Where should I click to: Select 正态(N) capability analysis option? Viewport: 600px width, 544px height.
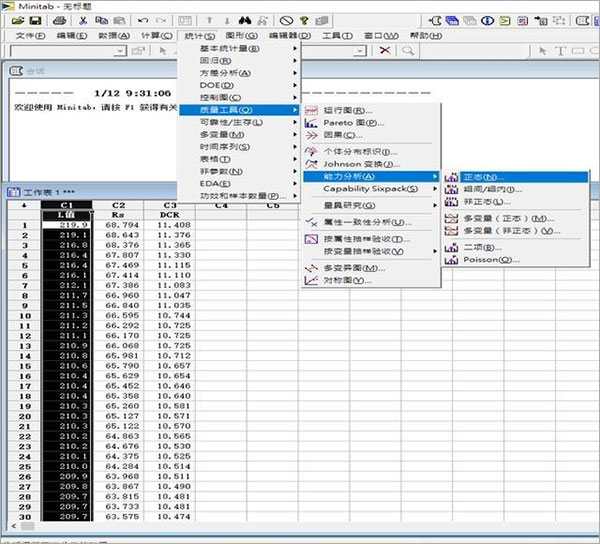coord(485,177)
